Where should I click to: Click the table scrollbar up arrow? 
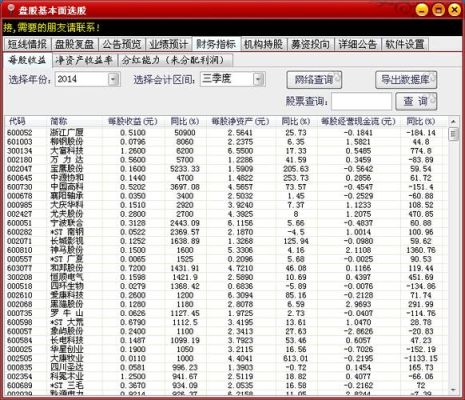453,122
